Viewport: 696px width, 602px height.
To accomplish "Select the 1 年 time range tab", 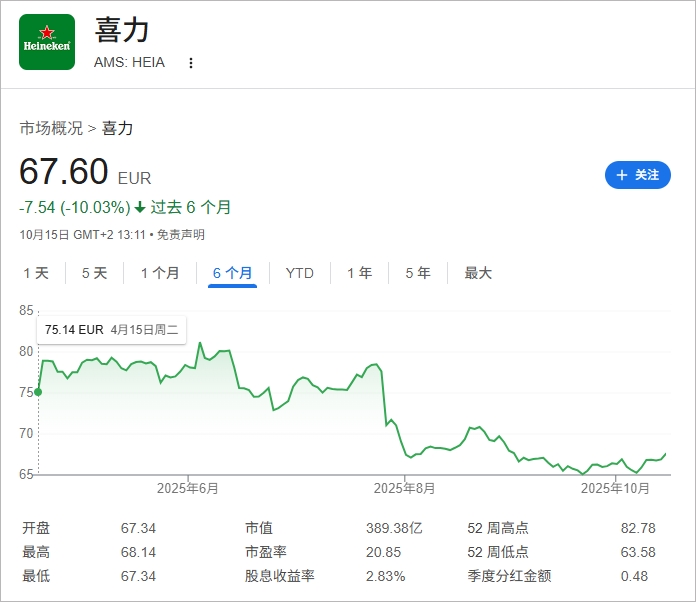I will tap(359, 273).
